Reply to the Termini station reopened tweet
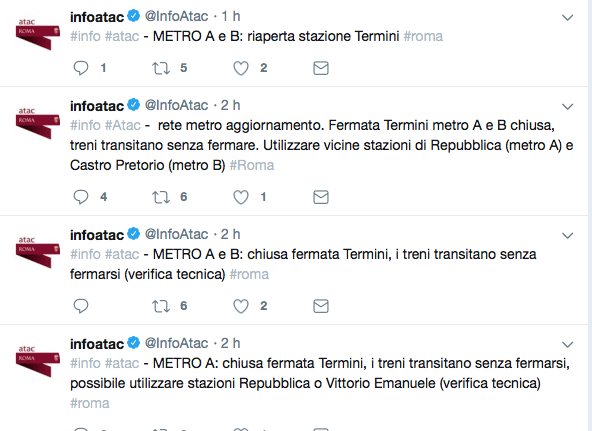 (80, 68)
